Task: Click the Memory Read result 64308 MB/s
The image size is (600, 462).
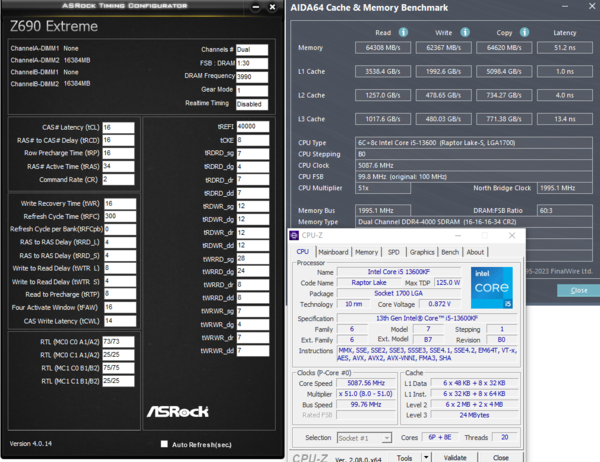Action: 383,48
